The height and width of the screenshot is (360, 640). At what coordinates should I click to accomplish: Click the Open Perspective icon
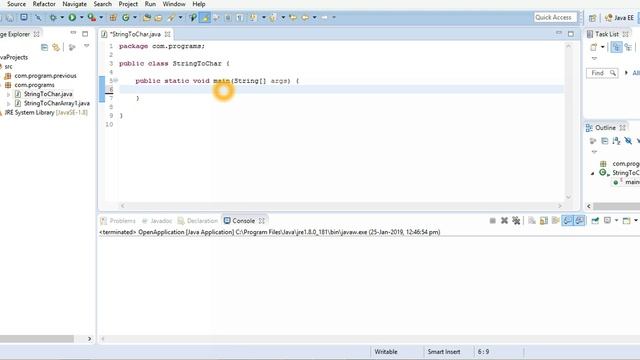tap(593, 18)
